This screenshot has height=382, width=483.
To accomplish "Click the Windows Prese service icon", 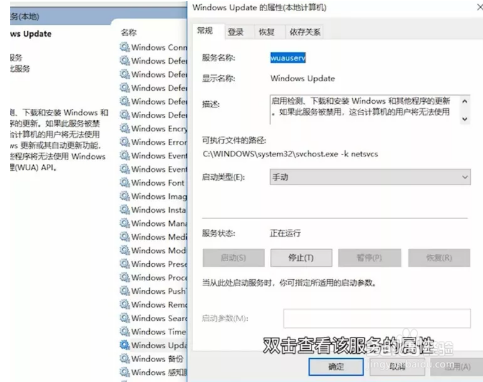I will [x=125, y=264].
